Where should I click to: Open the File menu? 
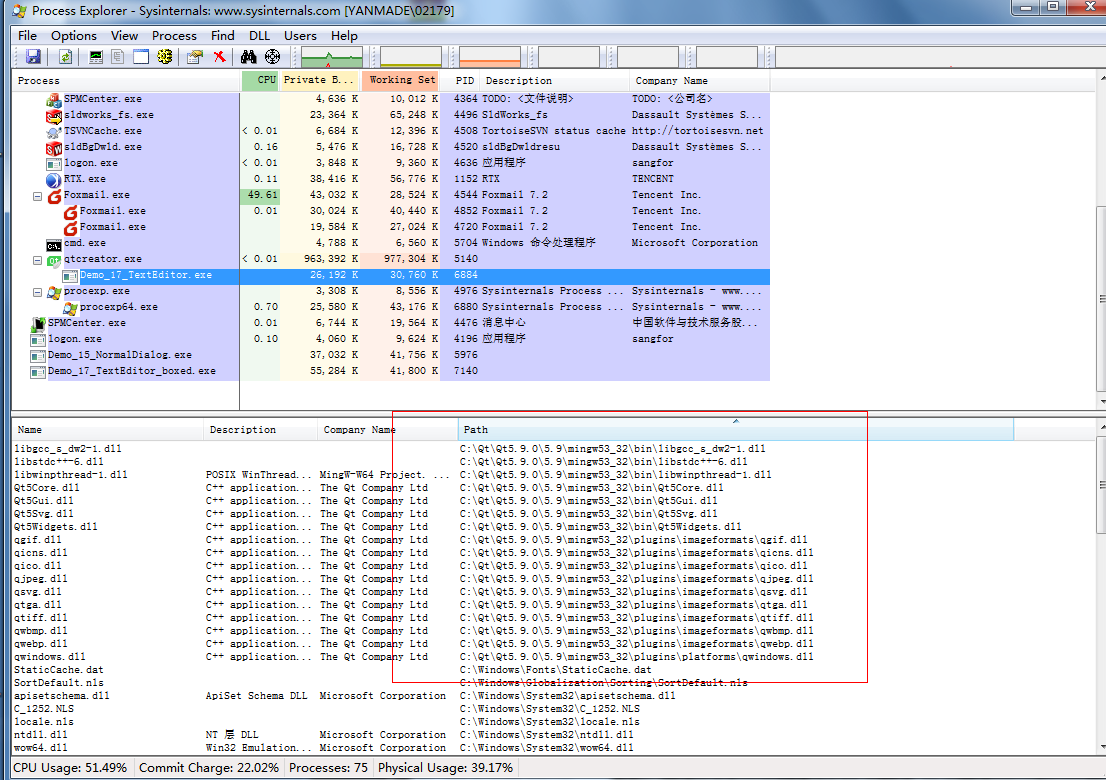coord(28,35)
